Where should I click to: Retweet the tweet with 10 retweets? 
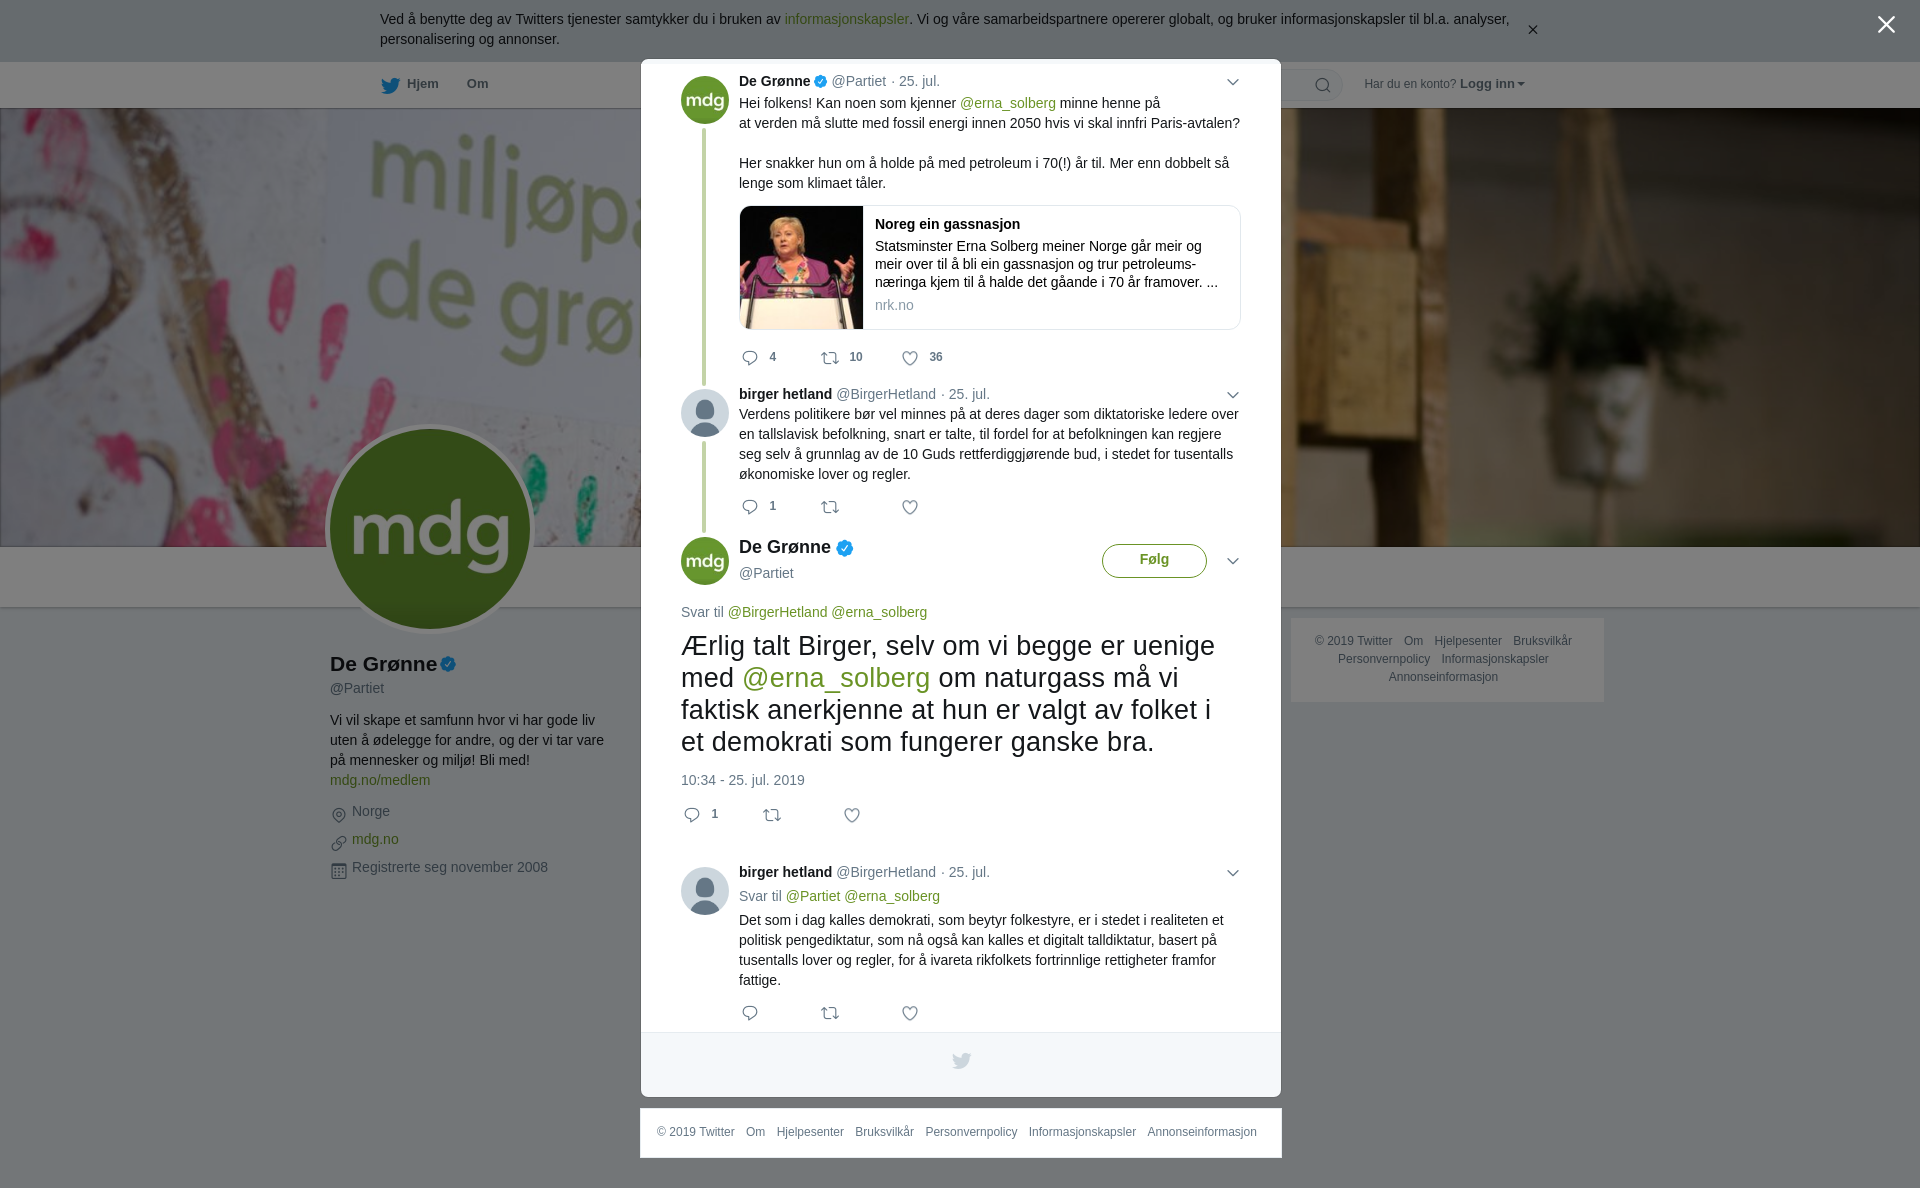pyautogui.click(x=830, y=358)
